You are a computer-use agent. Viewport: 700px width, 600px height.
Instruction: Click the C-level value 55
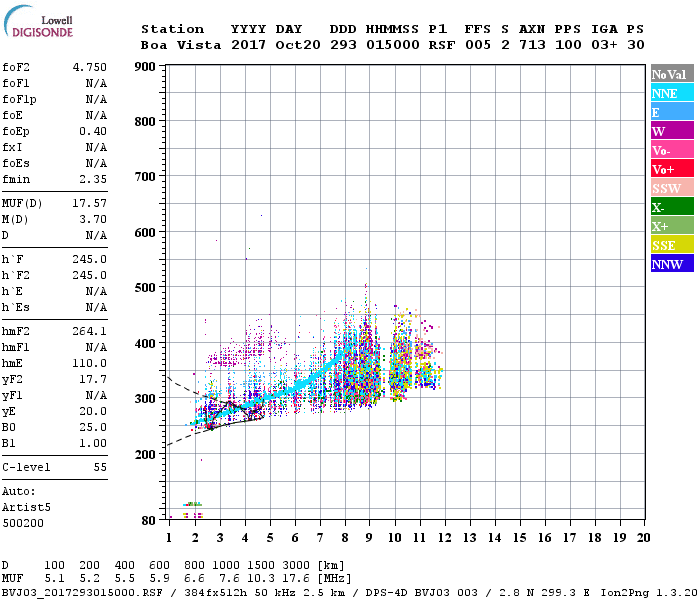pos(100,467)
